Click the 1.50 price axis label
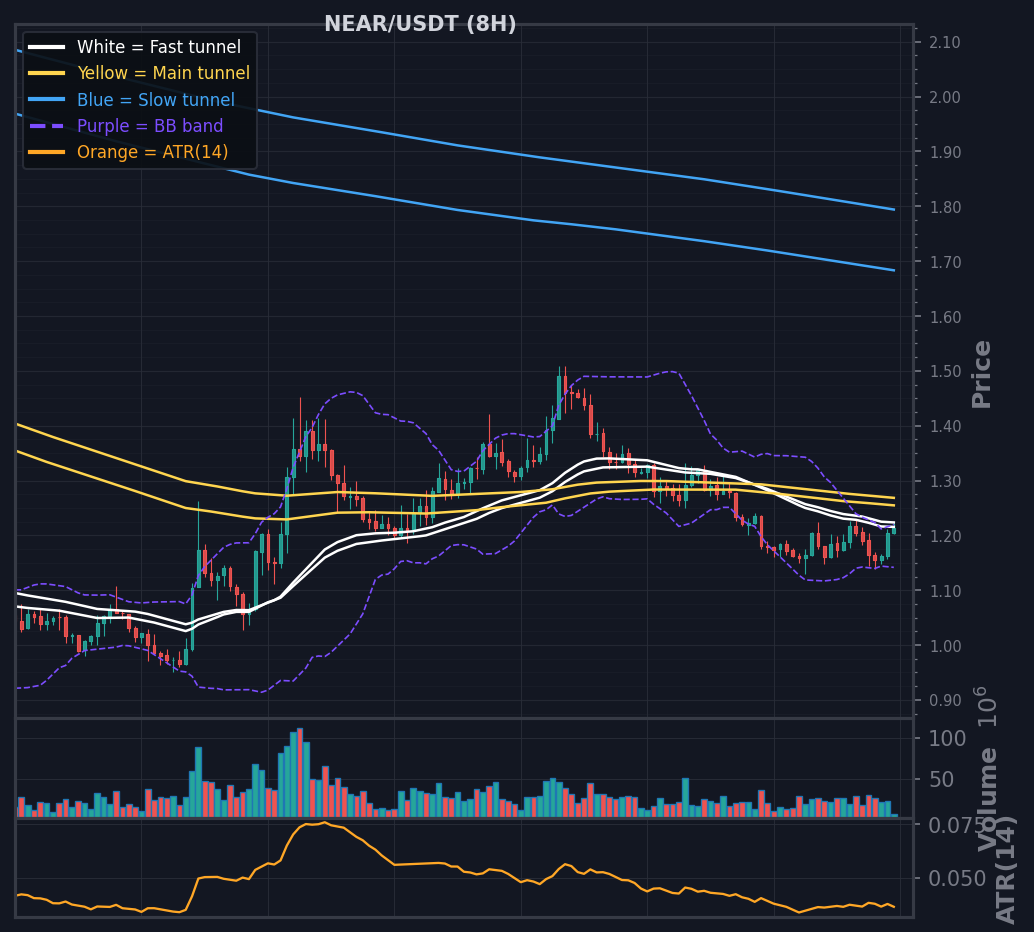The height and width of the screenshot is (932, 1034). 944,371
